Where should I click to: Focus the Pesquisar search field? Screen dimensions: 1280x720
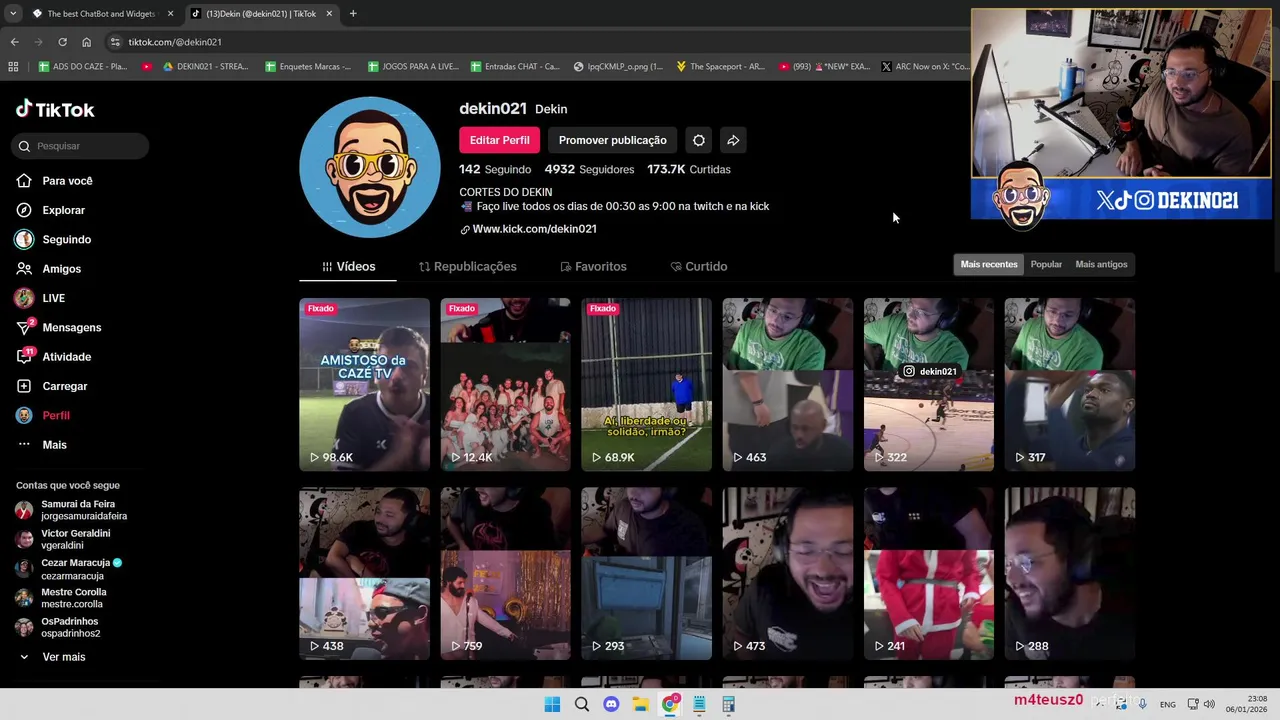tap(82, 146)
